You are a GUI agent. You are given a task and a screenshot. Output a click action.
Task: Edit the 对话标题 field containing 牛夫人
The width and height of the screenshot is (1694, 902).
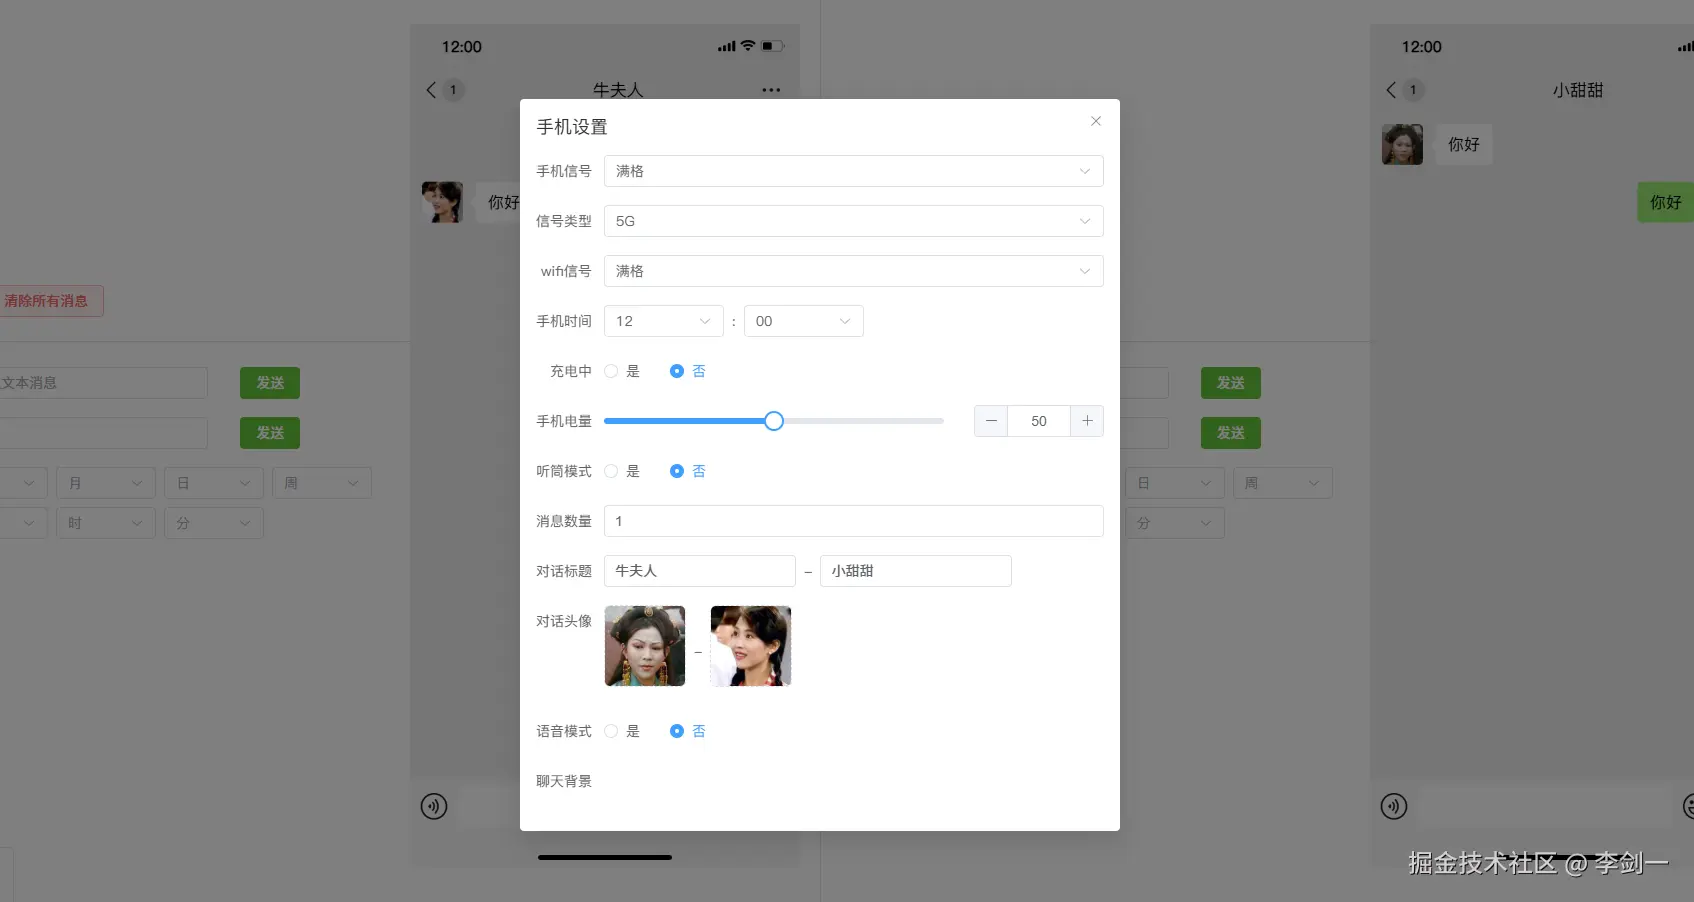(700, 571)
